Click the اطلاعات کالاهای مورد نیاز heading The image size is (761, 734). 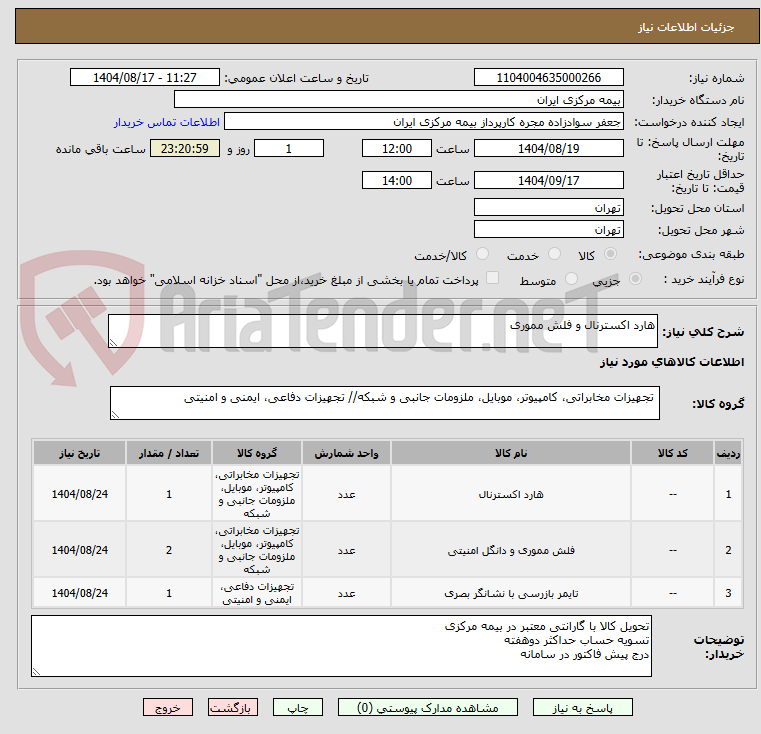point(672,362)
